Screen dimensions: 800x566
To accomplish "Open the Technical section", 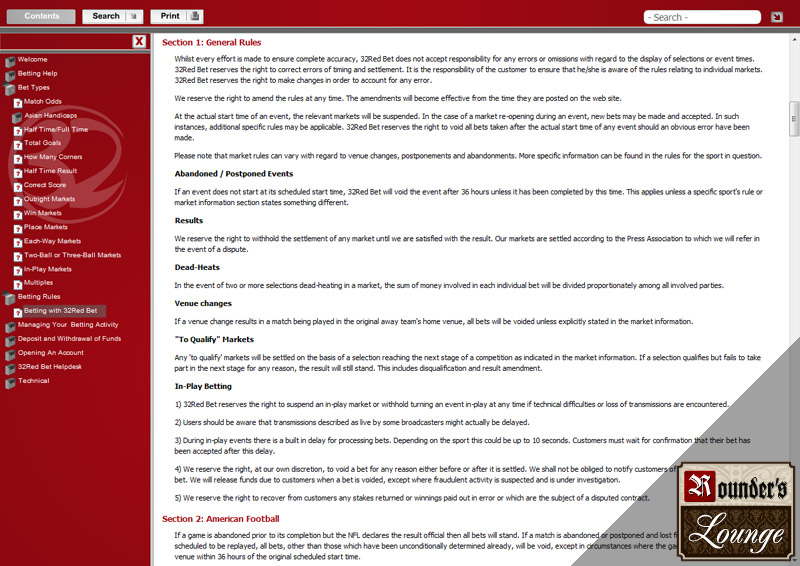I will 34,381.
